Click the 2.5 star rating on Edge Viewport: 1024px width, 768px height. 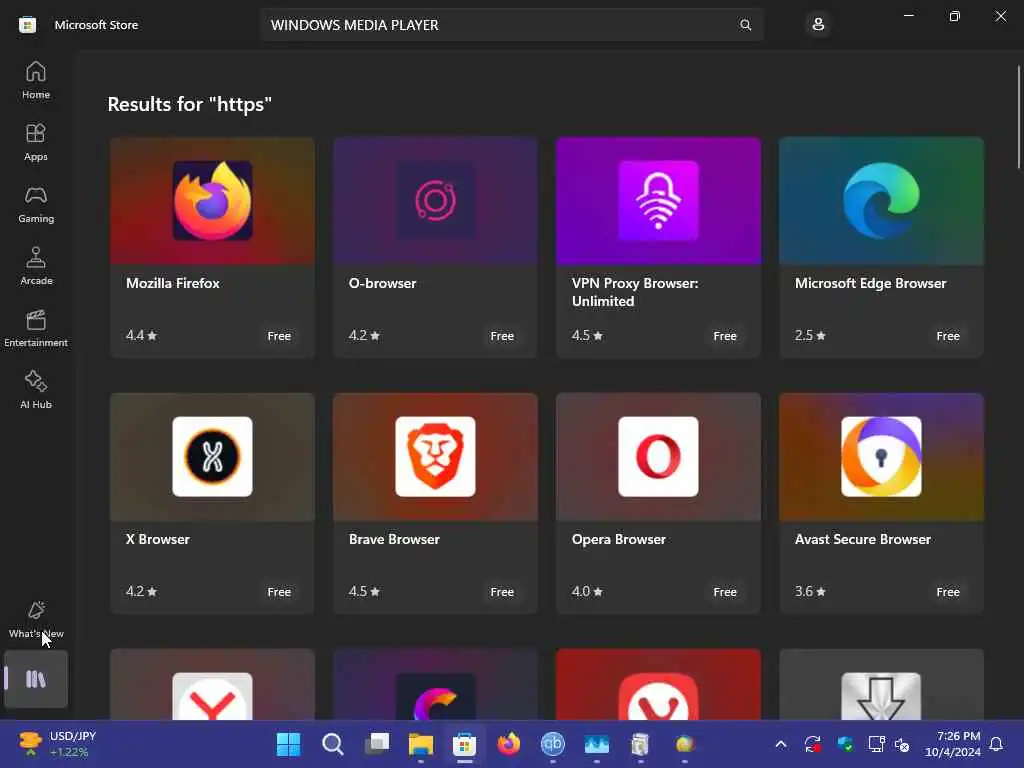point(810,336)
